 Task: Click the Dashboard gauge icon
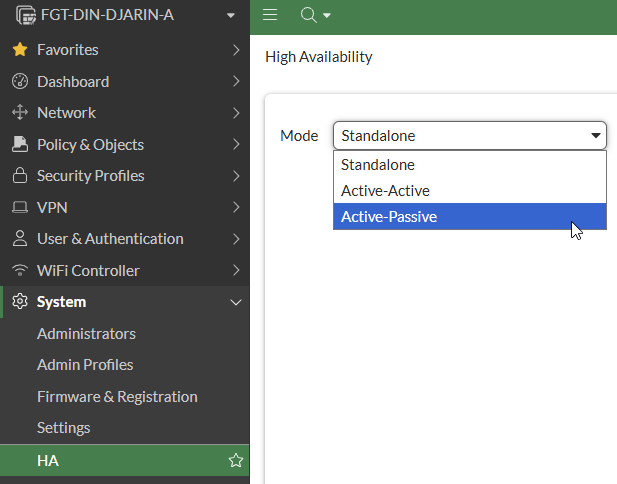coord(20,81)
